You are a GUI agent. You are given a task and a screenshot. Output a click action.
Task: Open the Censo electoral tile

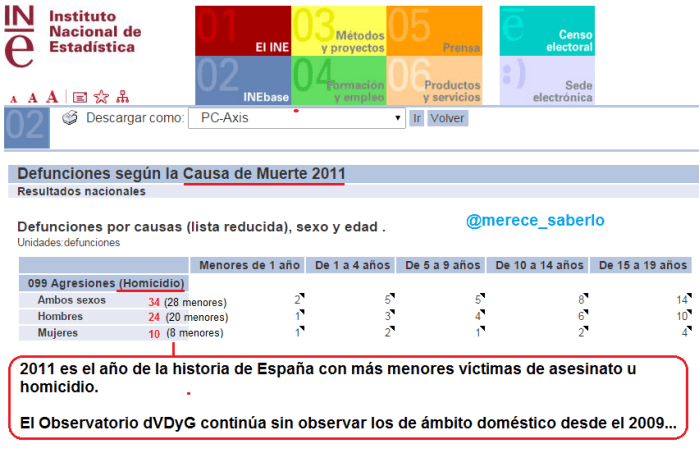pos(547,31)
